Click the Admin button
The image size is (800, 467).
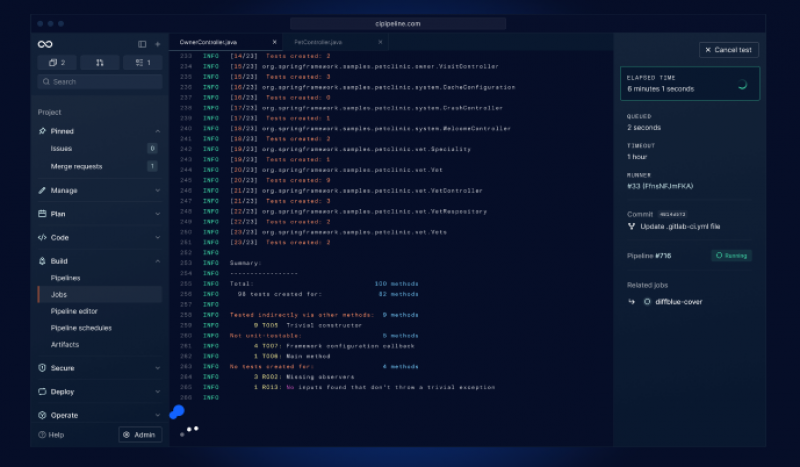click(x=139, y=435)
